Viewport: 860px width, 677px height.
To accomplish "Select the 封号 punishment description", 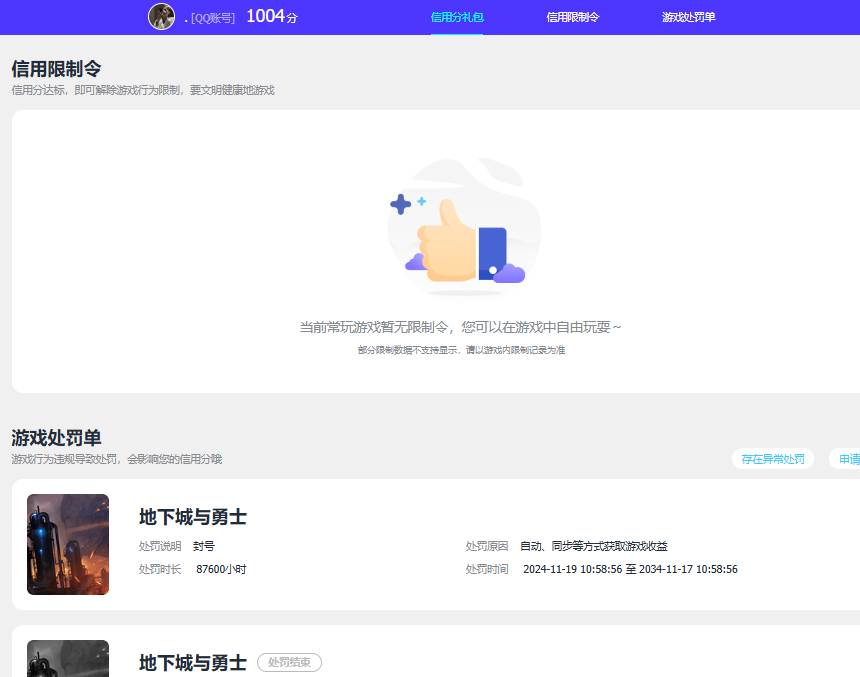I will click(x=204, y=546).
